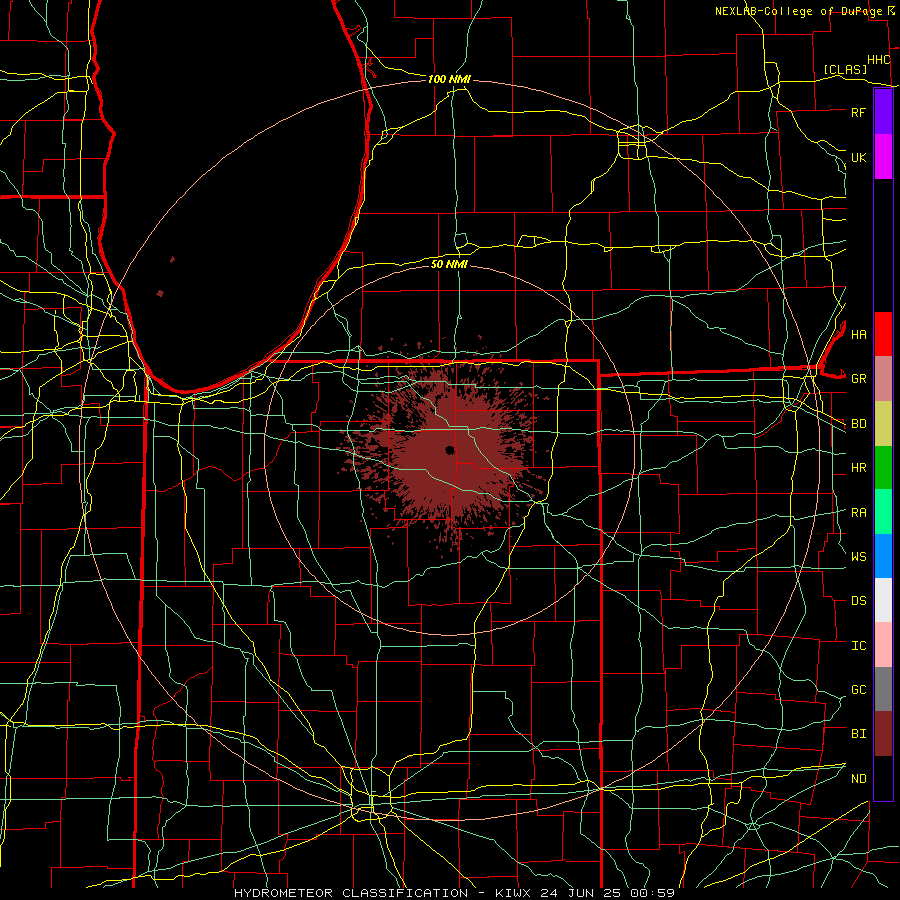Click the KIWX station identifier
The image size is (900, 900).
[514, 893]
